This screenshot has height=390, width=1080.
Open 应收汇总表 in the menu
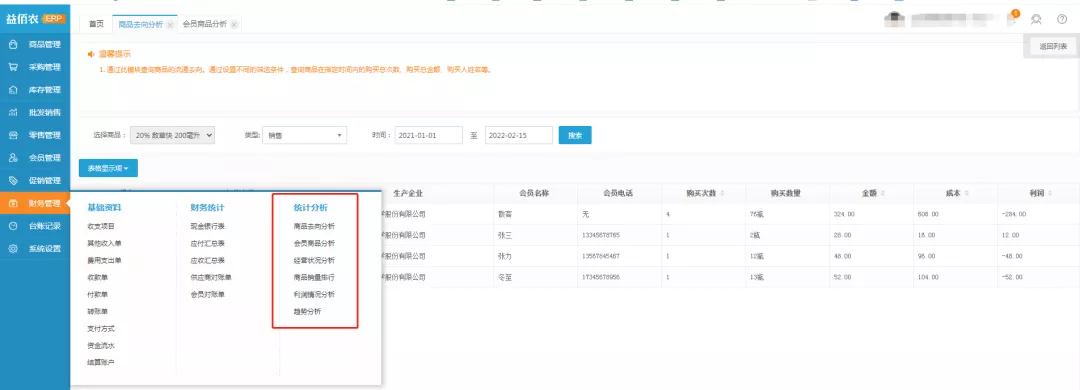point(208,260)
